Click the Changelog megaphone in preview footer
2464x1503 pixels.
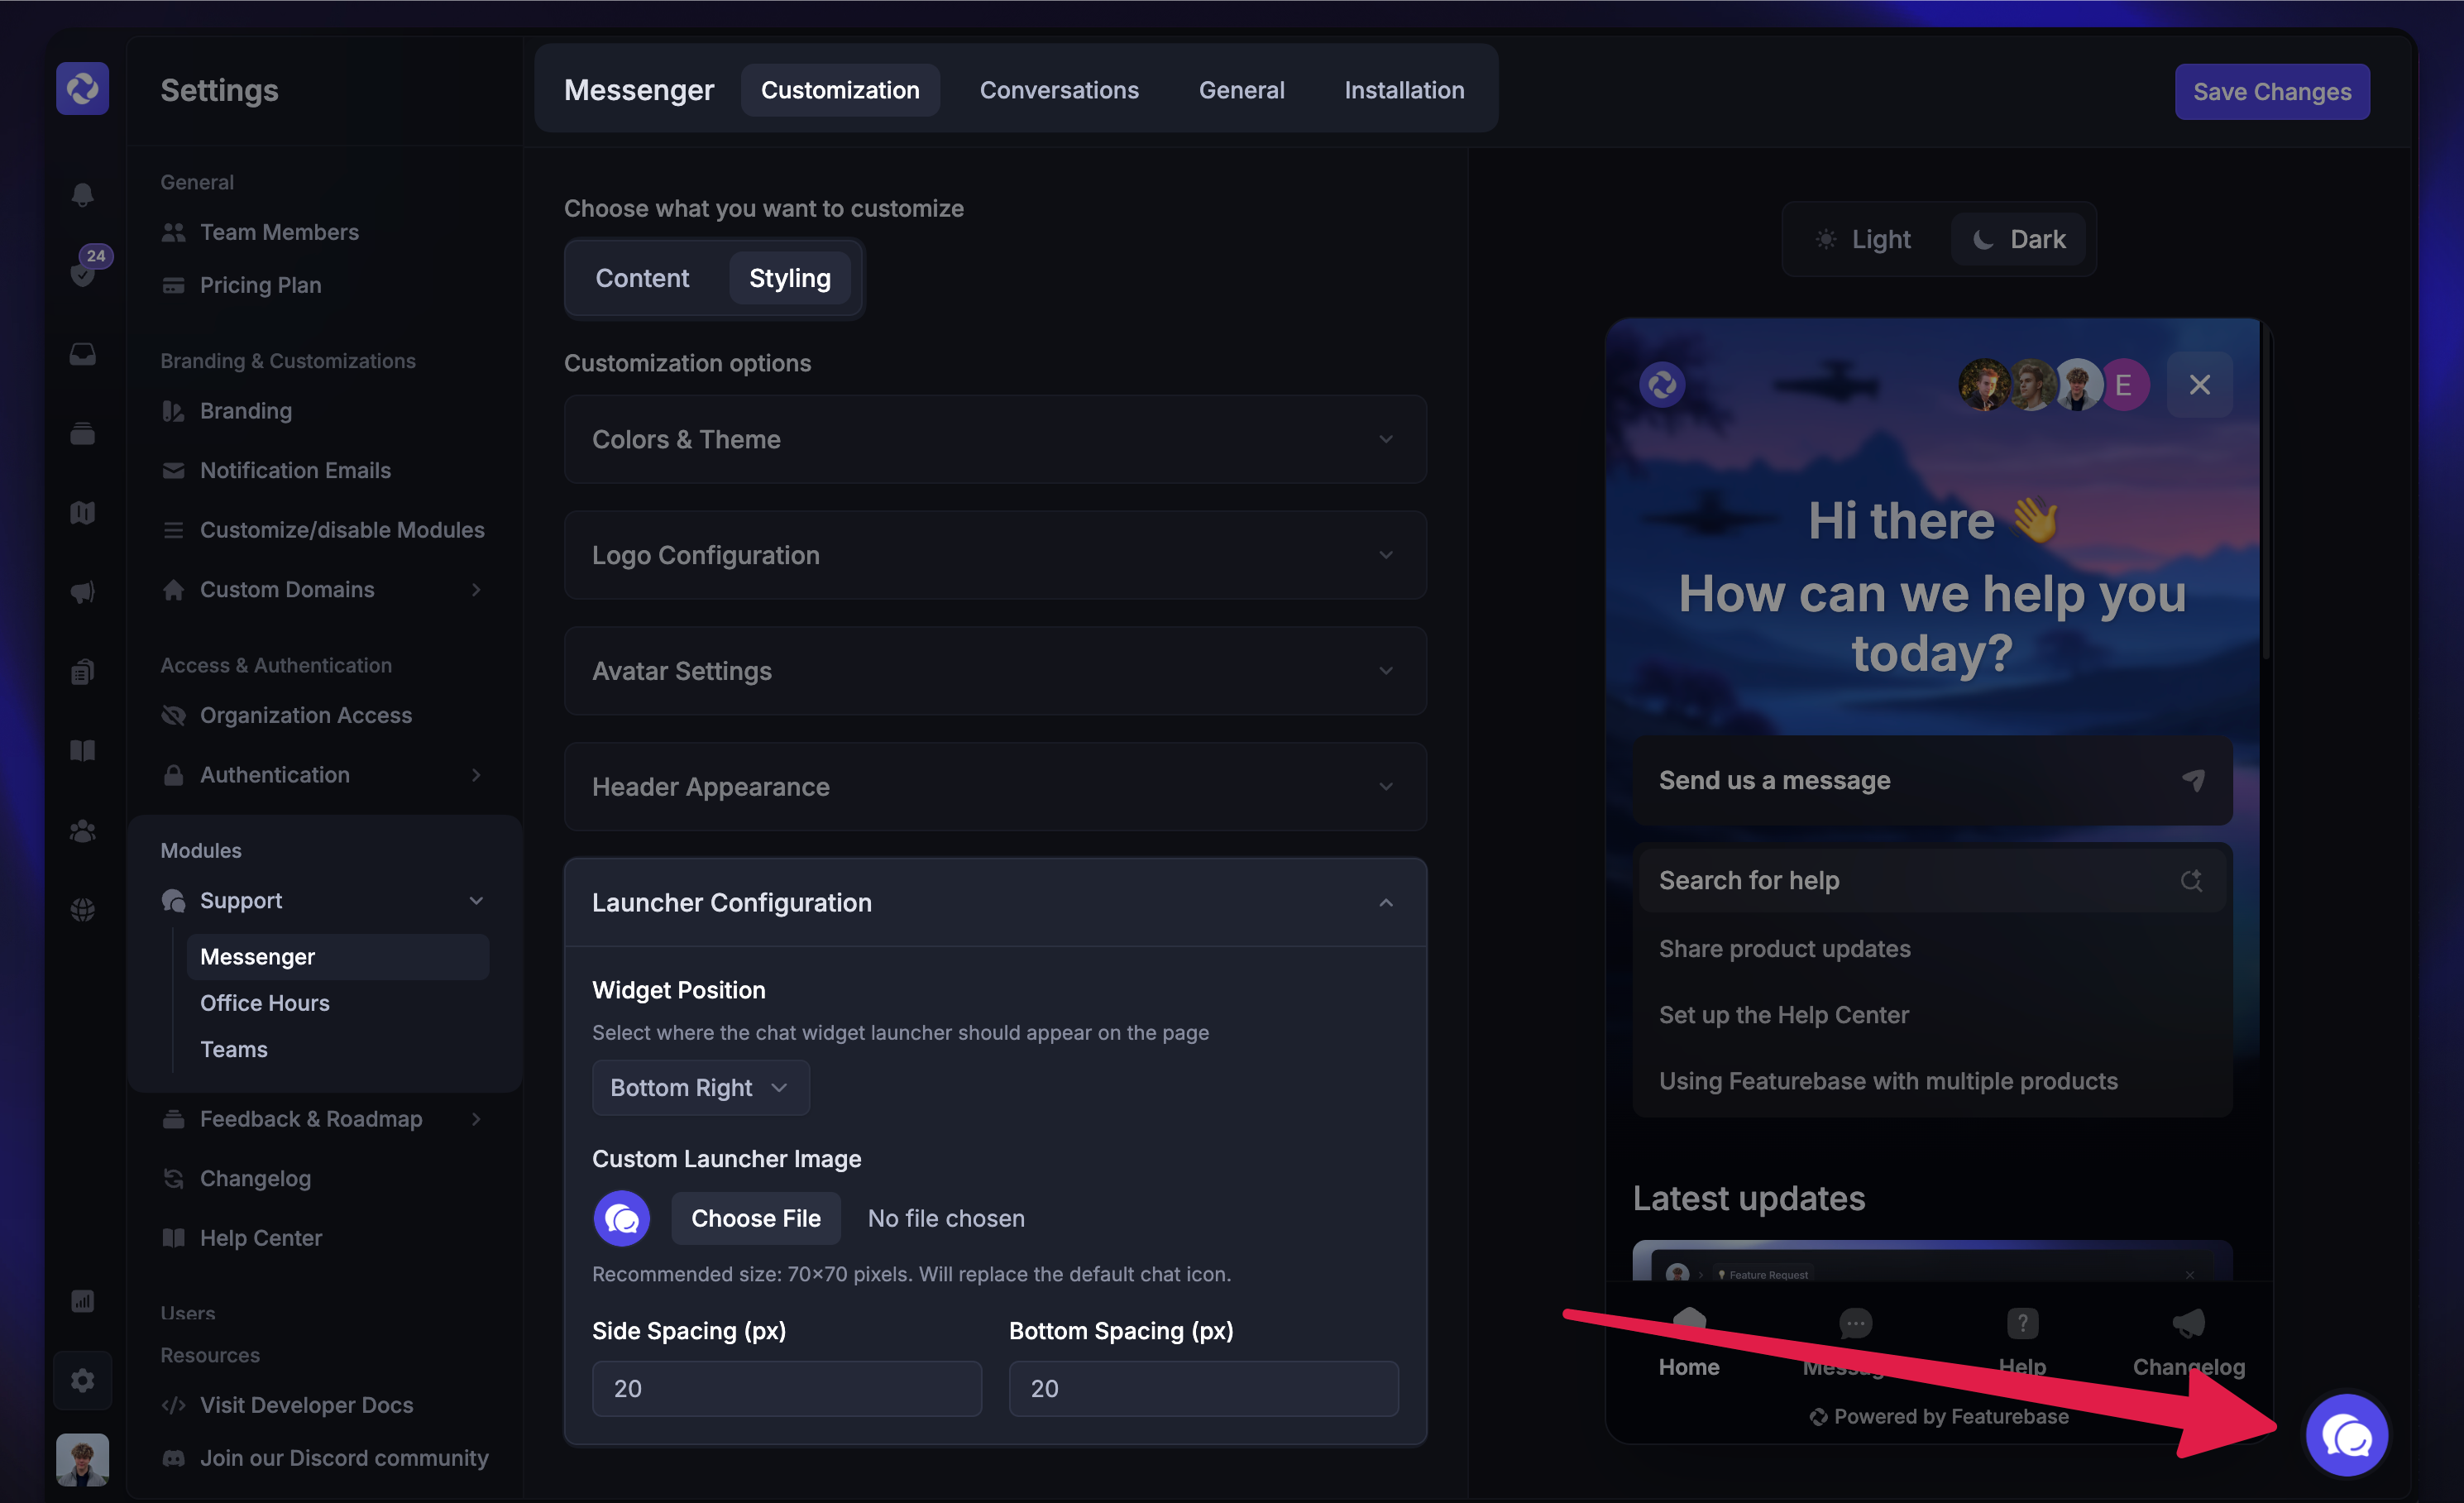tap(2188, 1324)
